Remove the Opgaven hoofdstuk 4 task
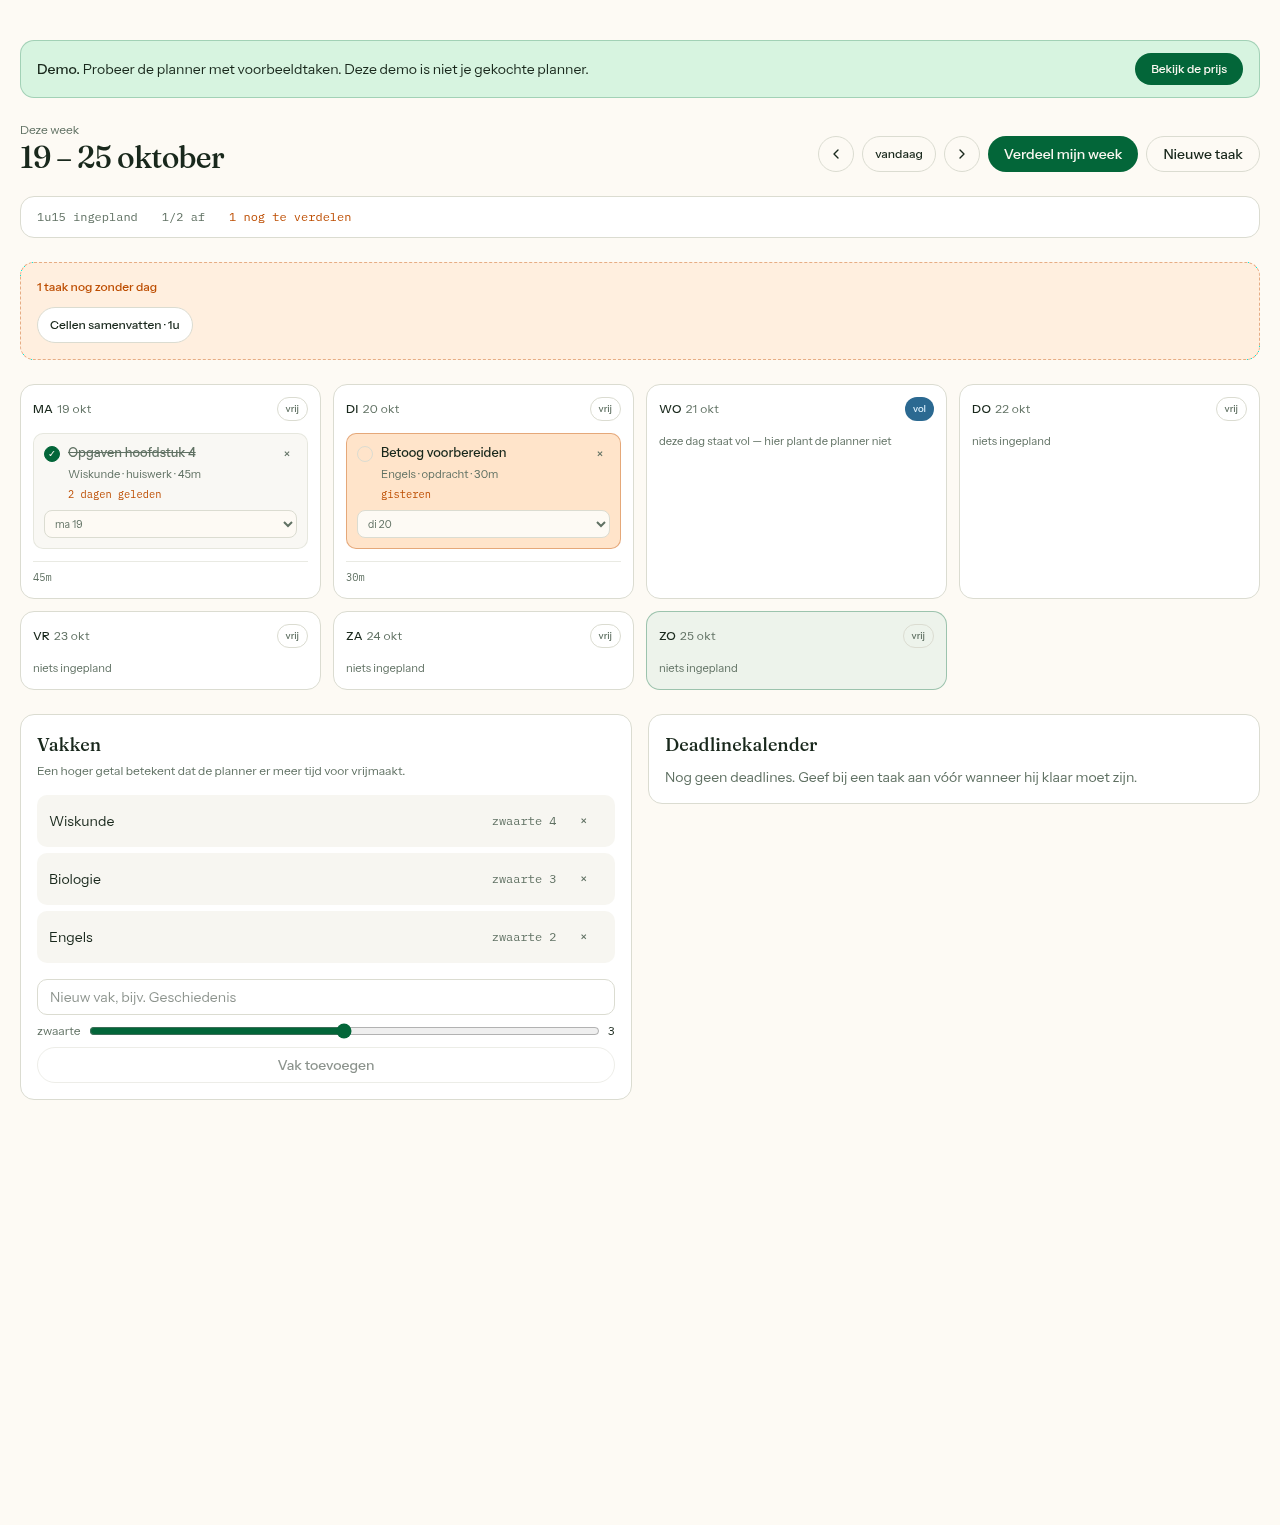1280x1525 pixels. [x=287, y=454]
